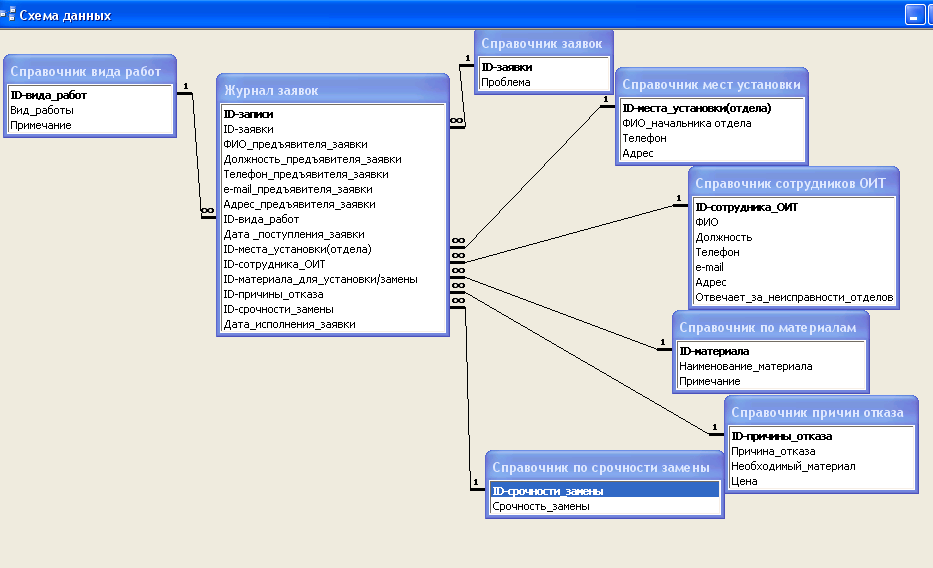The image size is (933, 568).
Task: Select the Дата _поступления_заявки field
Action: click(x=333, y=234)
